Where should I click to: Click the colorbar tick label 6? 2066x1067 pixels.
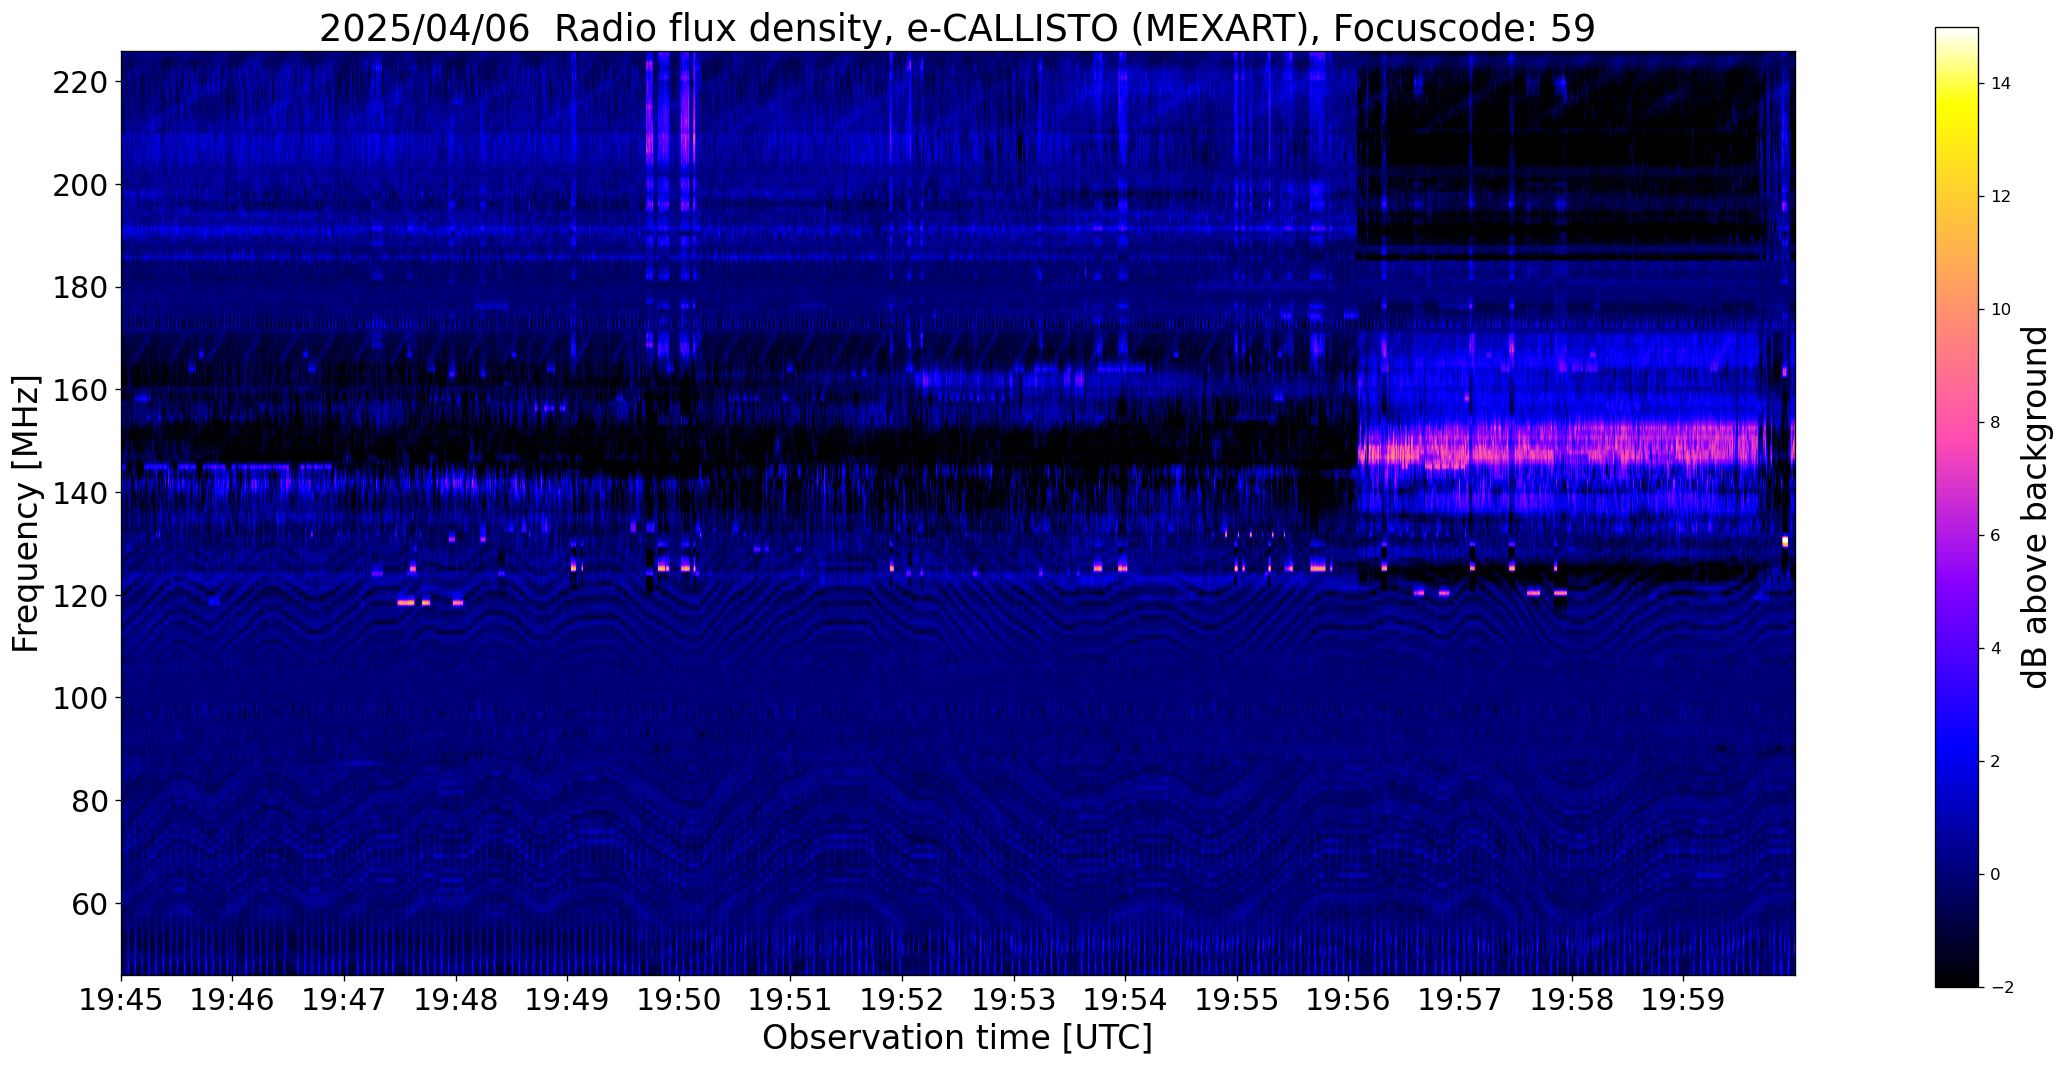(x=1996, y=536)
